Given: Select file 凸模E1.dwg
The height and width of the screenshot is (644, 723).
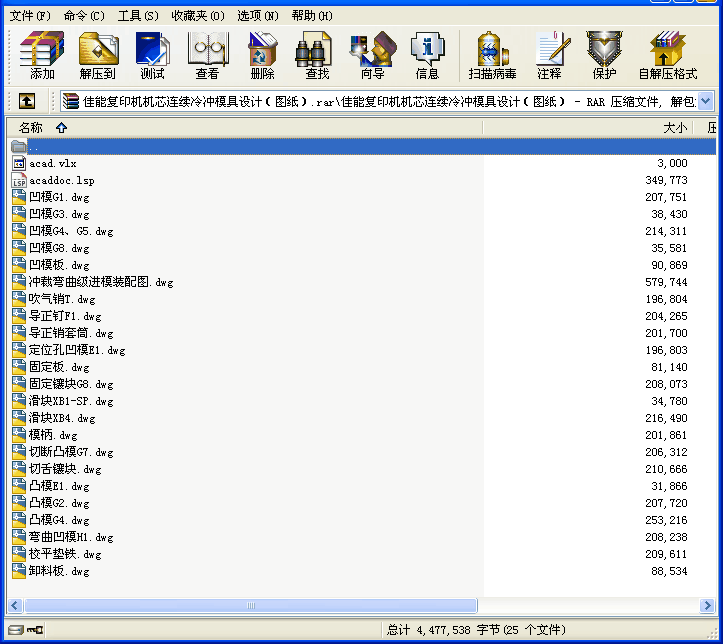Looking at the screenshot, I should pos(59,486).
